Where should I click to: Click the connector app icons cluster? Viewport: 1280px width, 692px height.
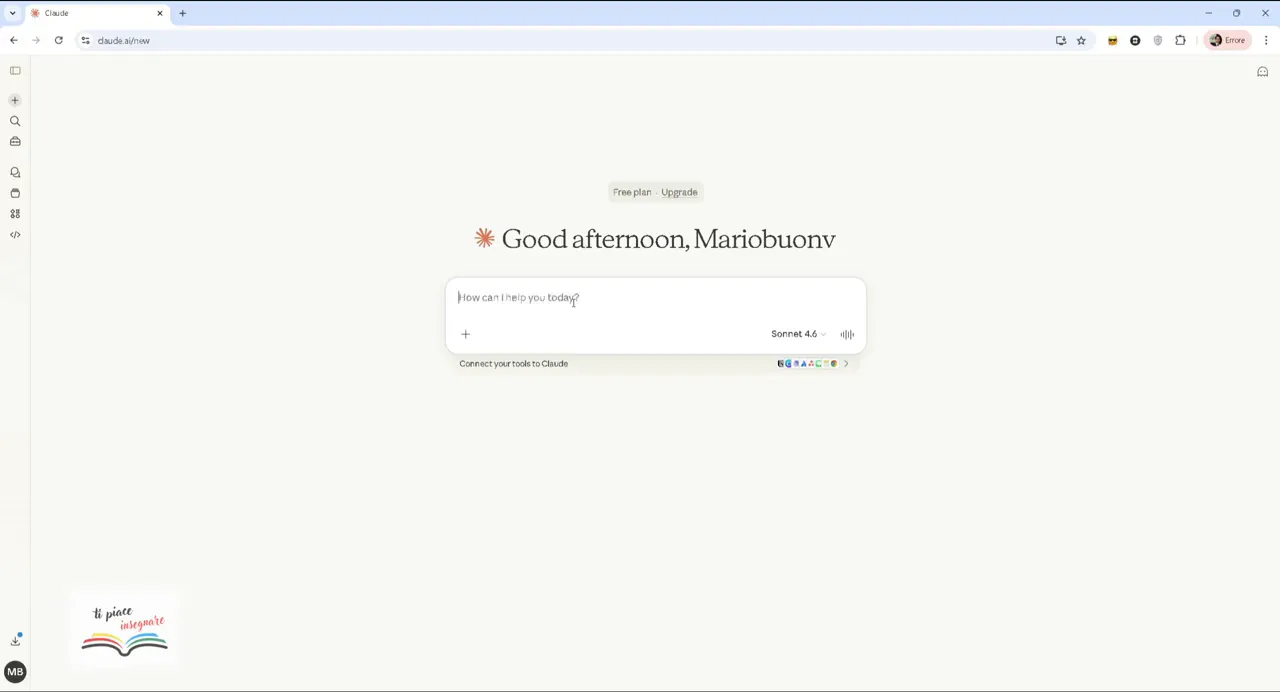coord(807,364)
